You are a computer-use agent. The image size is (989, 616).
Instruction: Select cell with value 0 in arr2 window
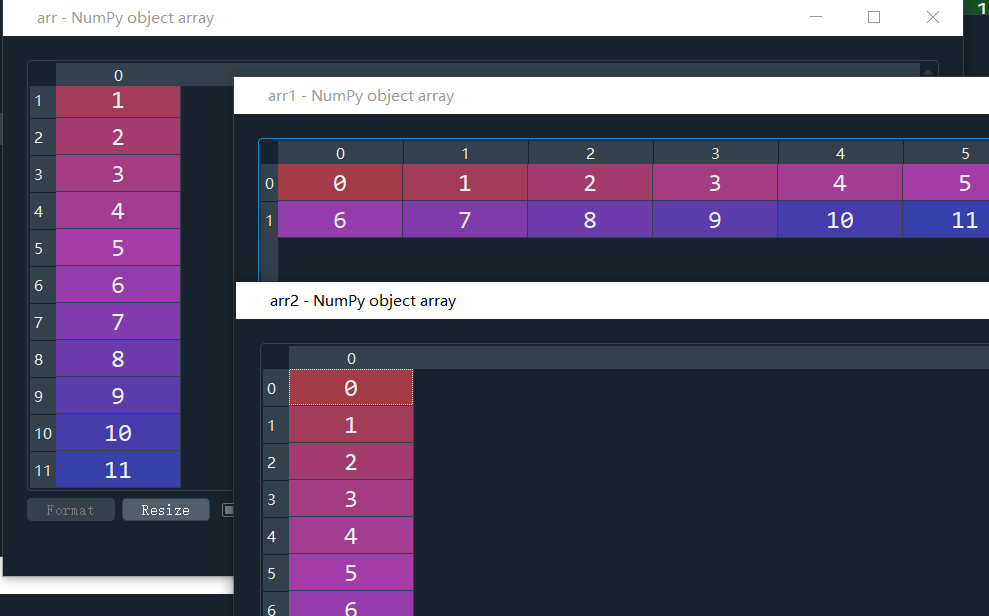[x=351, y=387]
